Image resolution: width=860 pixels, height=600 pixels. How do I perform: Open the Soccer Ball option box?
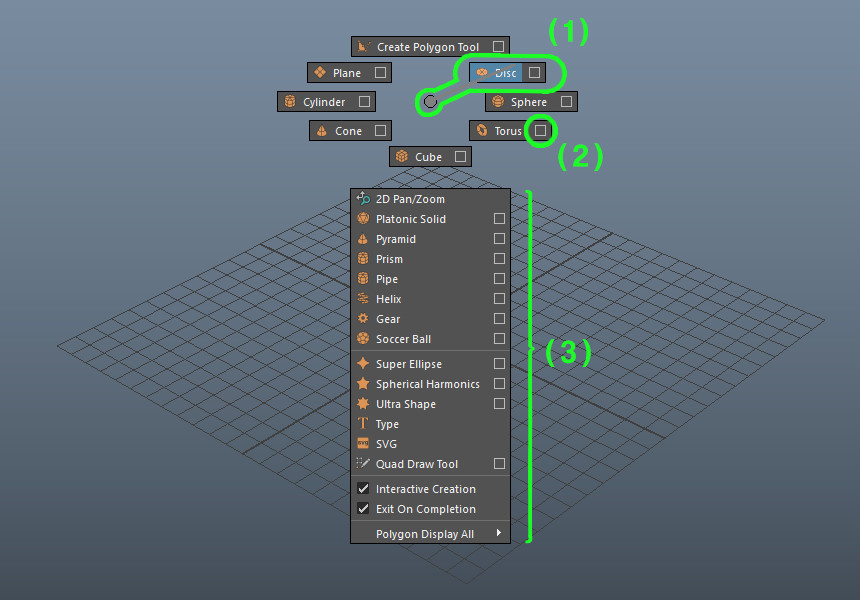click(499, 338)
